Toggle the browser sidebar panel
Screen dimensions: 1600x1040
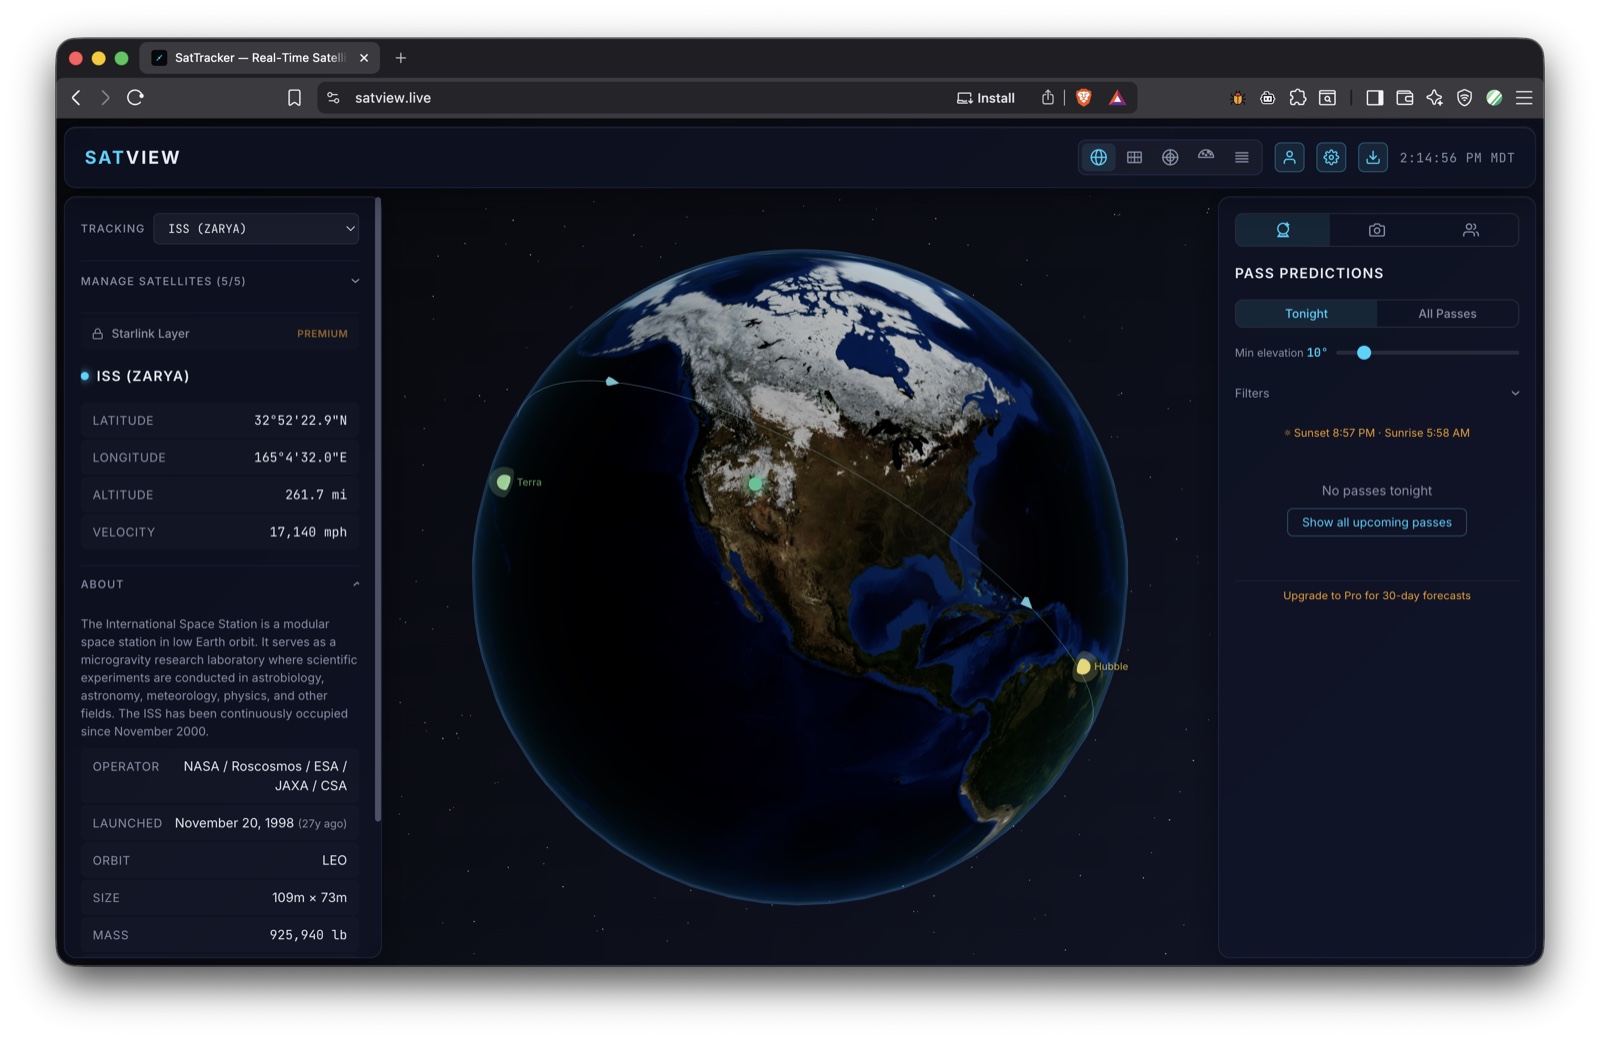1374,97
